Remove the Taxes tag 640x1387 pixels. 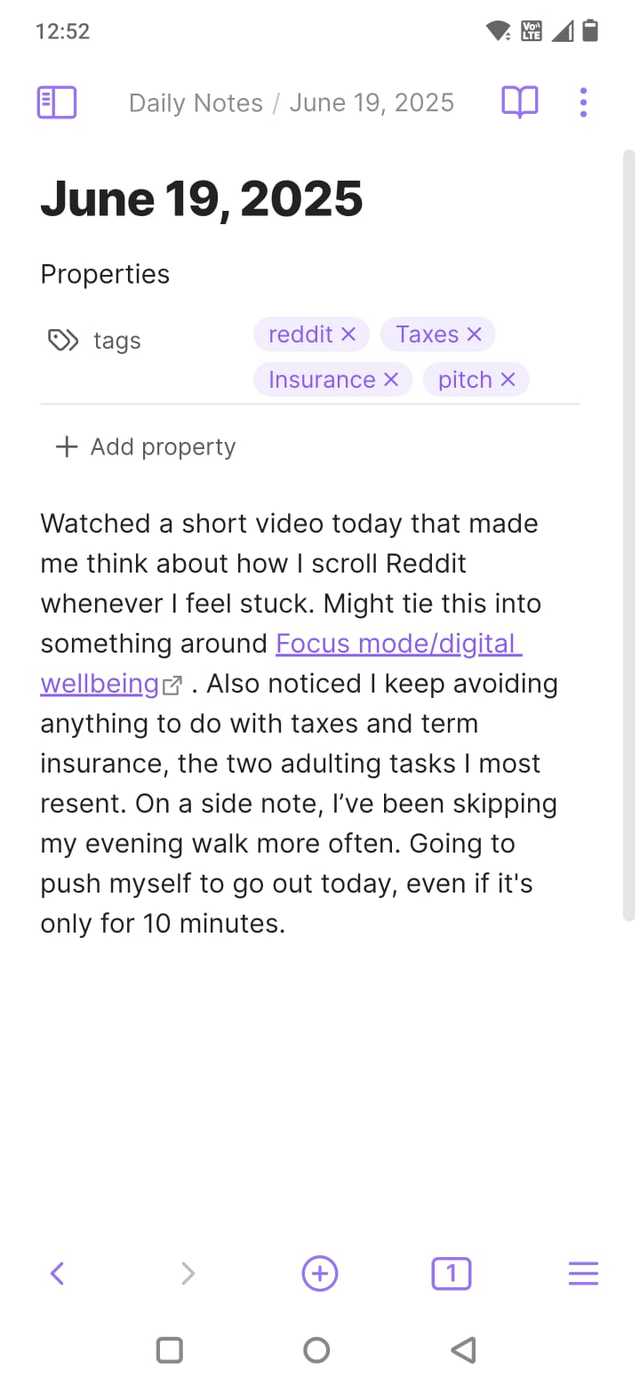click(x=474, y=334)
